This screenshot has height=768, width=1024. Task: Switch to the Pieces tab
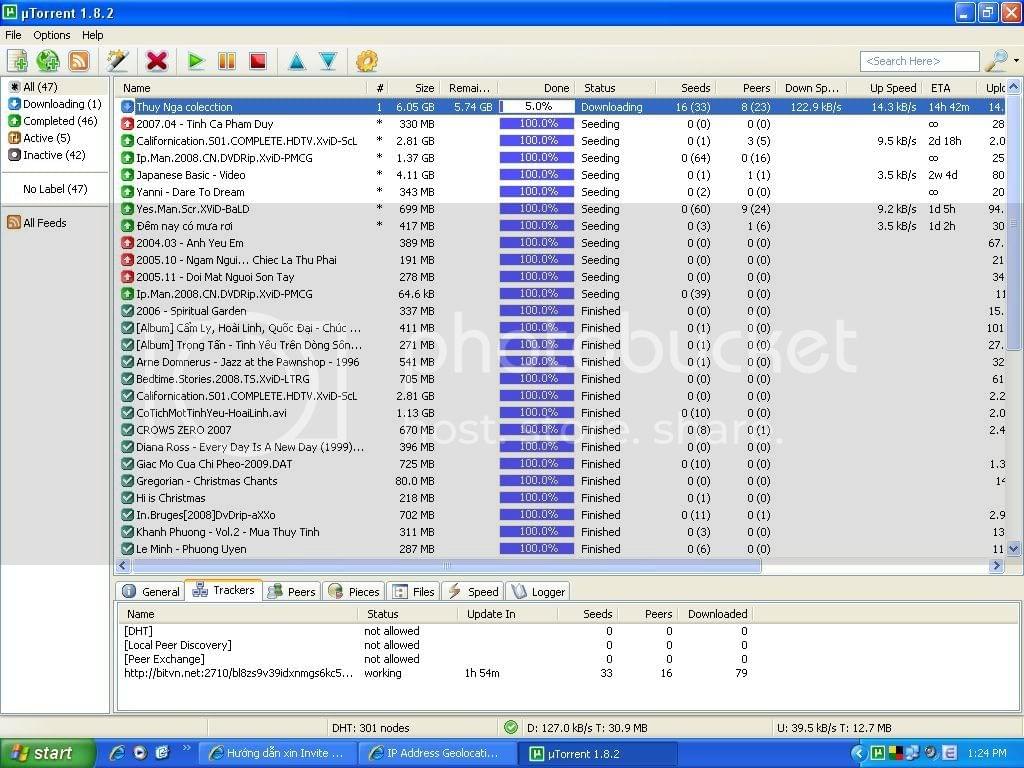[354, 591]
